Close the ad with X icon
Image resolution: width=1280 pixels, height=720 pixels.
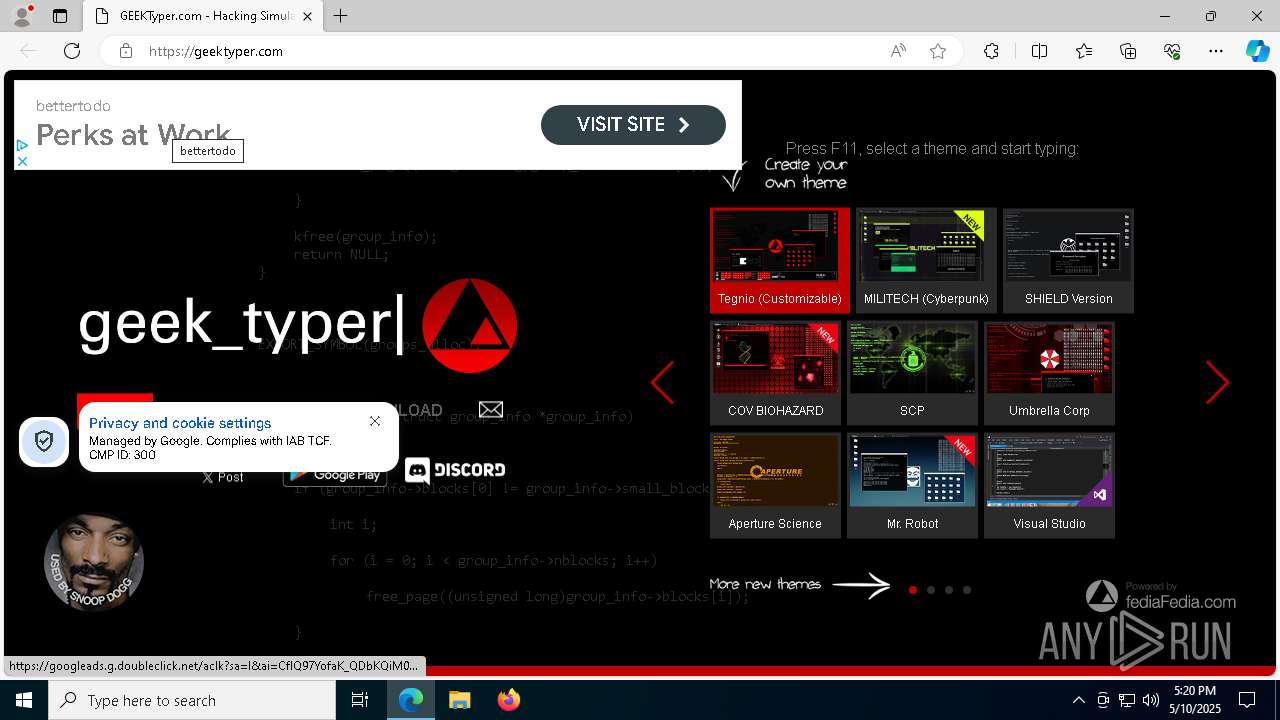[22, 161]
